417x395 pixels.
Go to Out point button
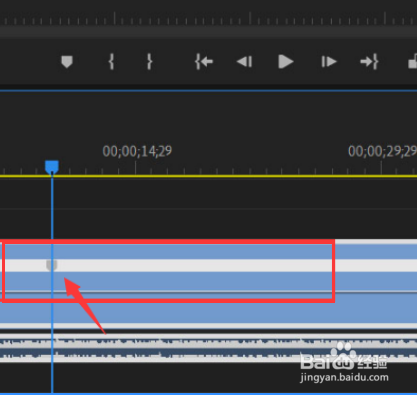pyautogui.click(x=369, y=62)
